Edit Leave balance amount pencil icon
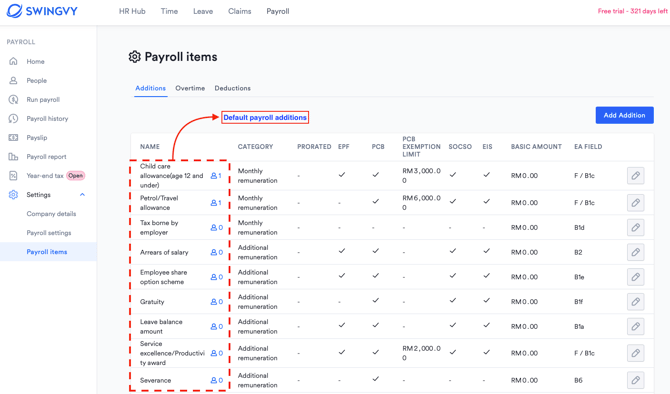The height and width of the screenshot is (394, 670). [635, 326]
